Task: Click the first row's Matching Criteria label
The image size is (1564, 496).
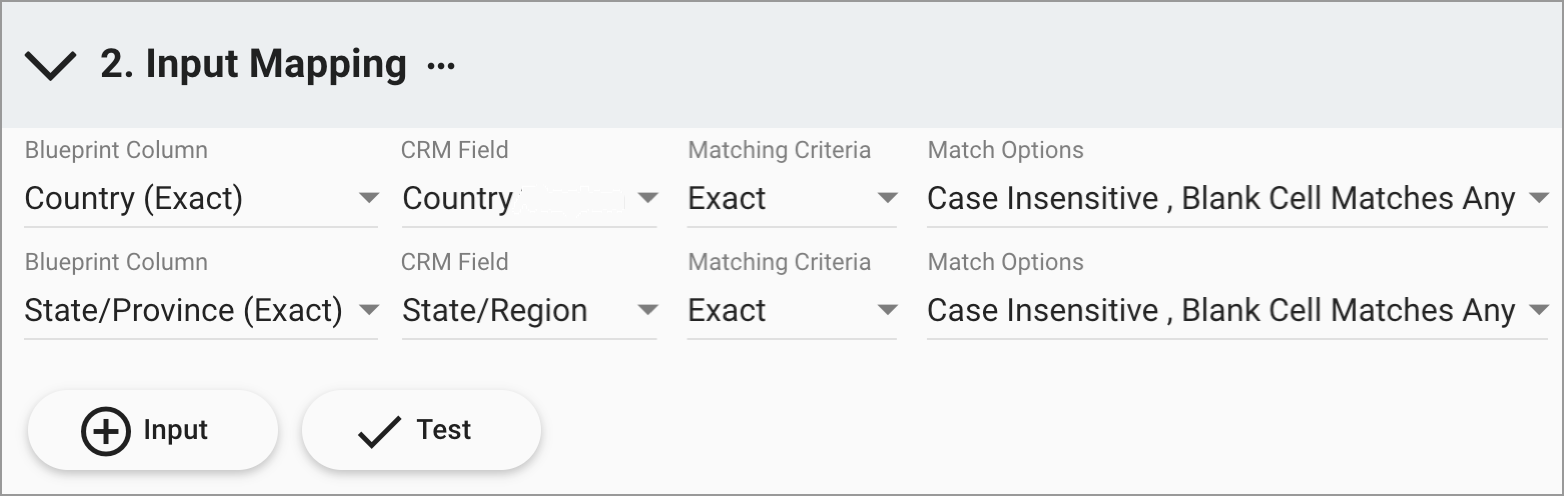Action: [x=779, y=150]
